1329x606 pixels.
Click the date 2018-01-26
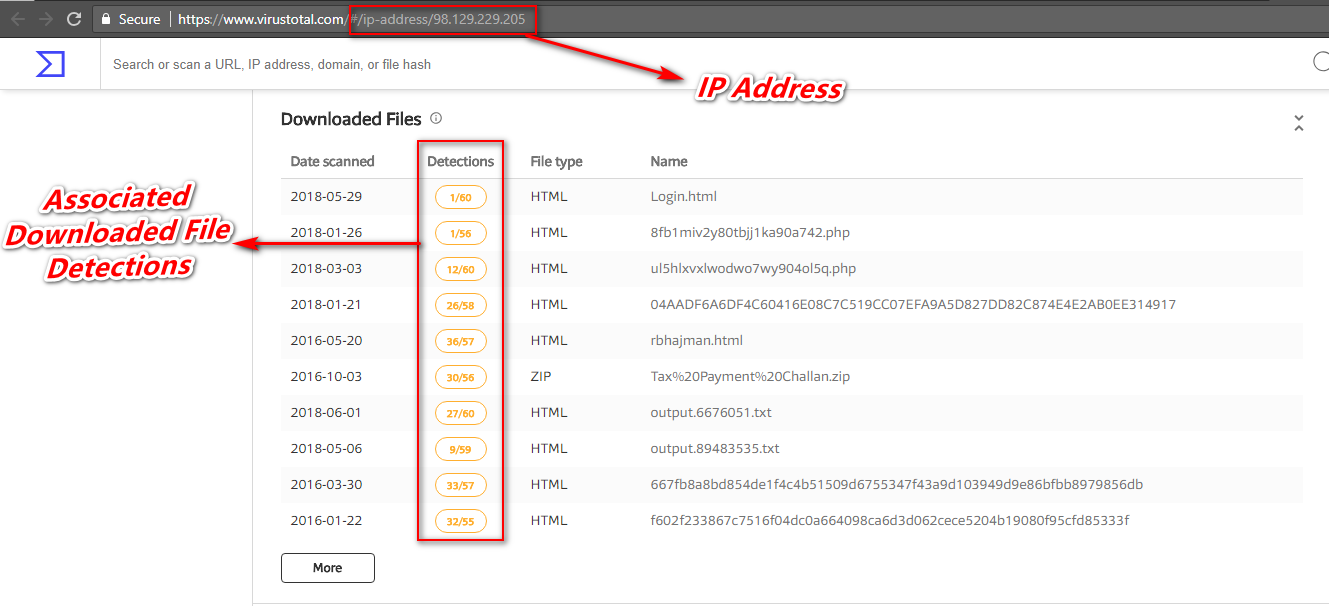[326, 233]
